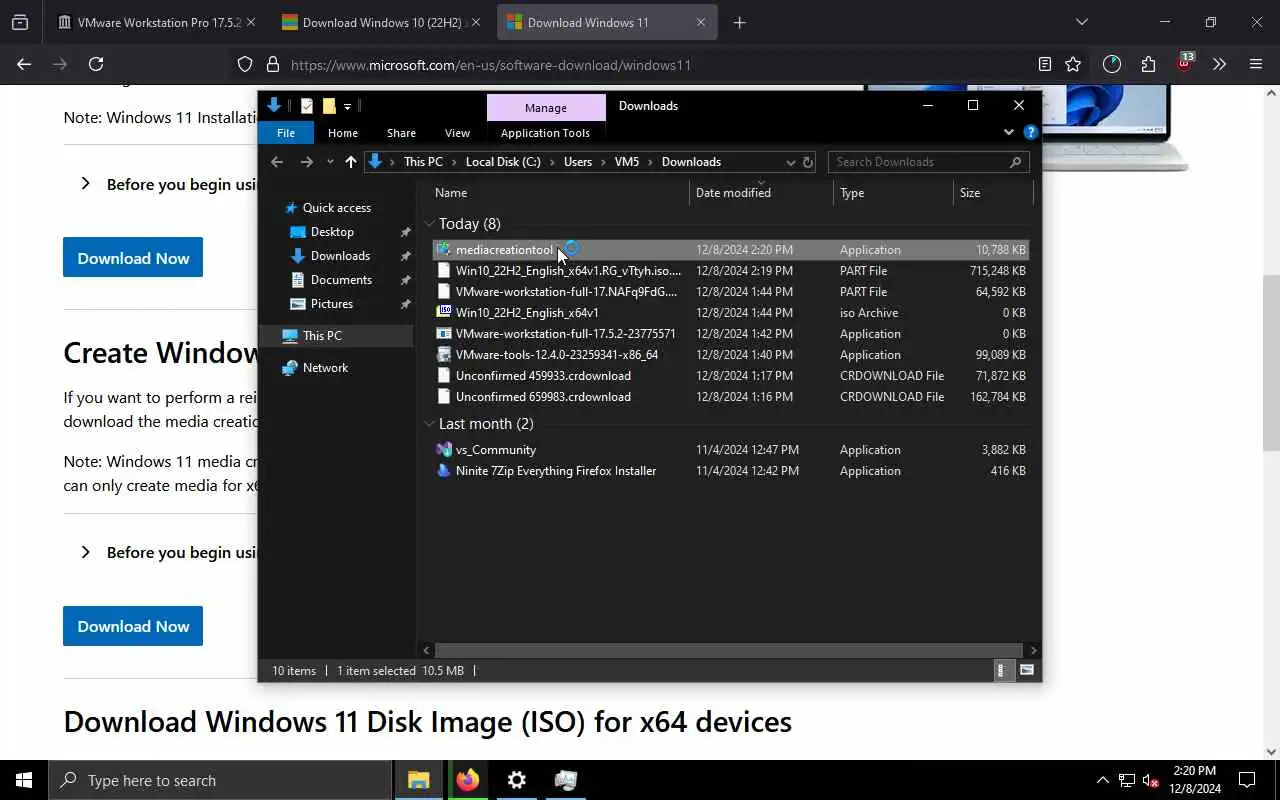
Task: Click the vs_Community installer icon
Action: 445,450
